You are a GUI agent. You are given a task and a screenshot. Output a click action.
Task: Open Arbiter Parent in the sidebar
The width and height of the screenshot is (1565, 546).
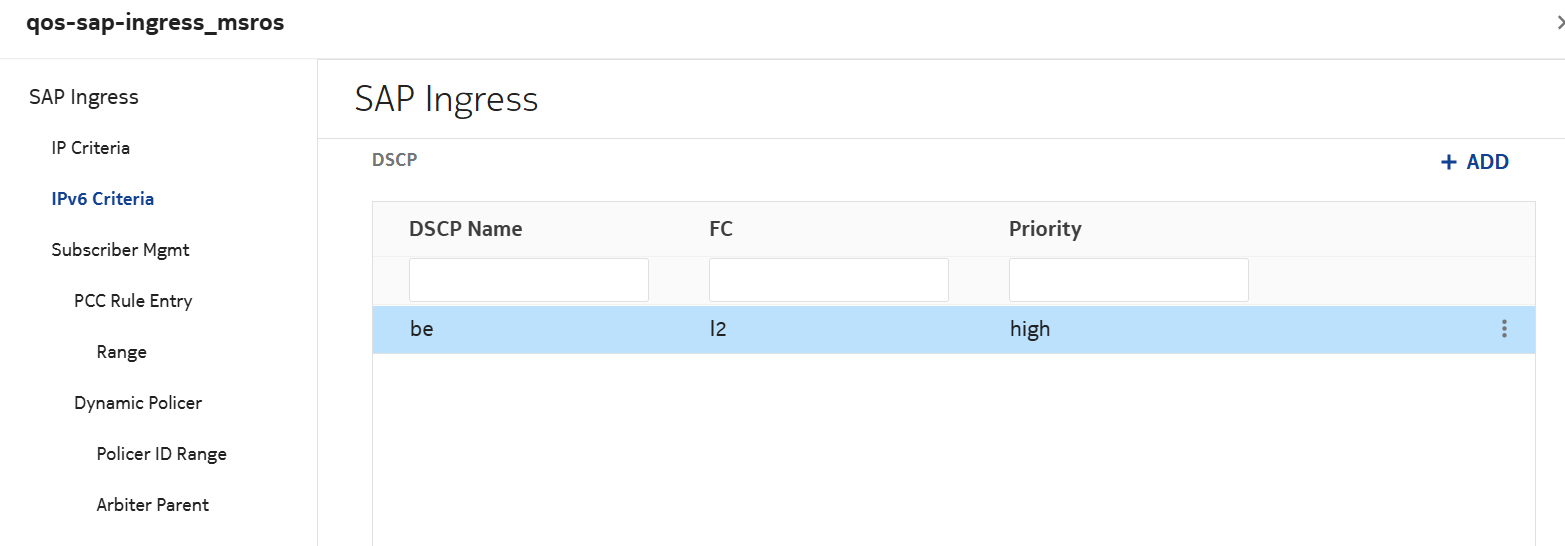click(153, 505)
